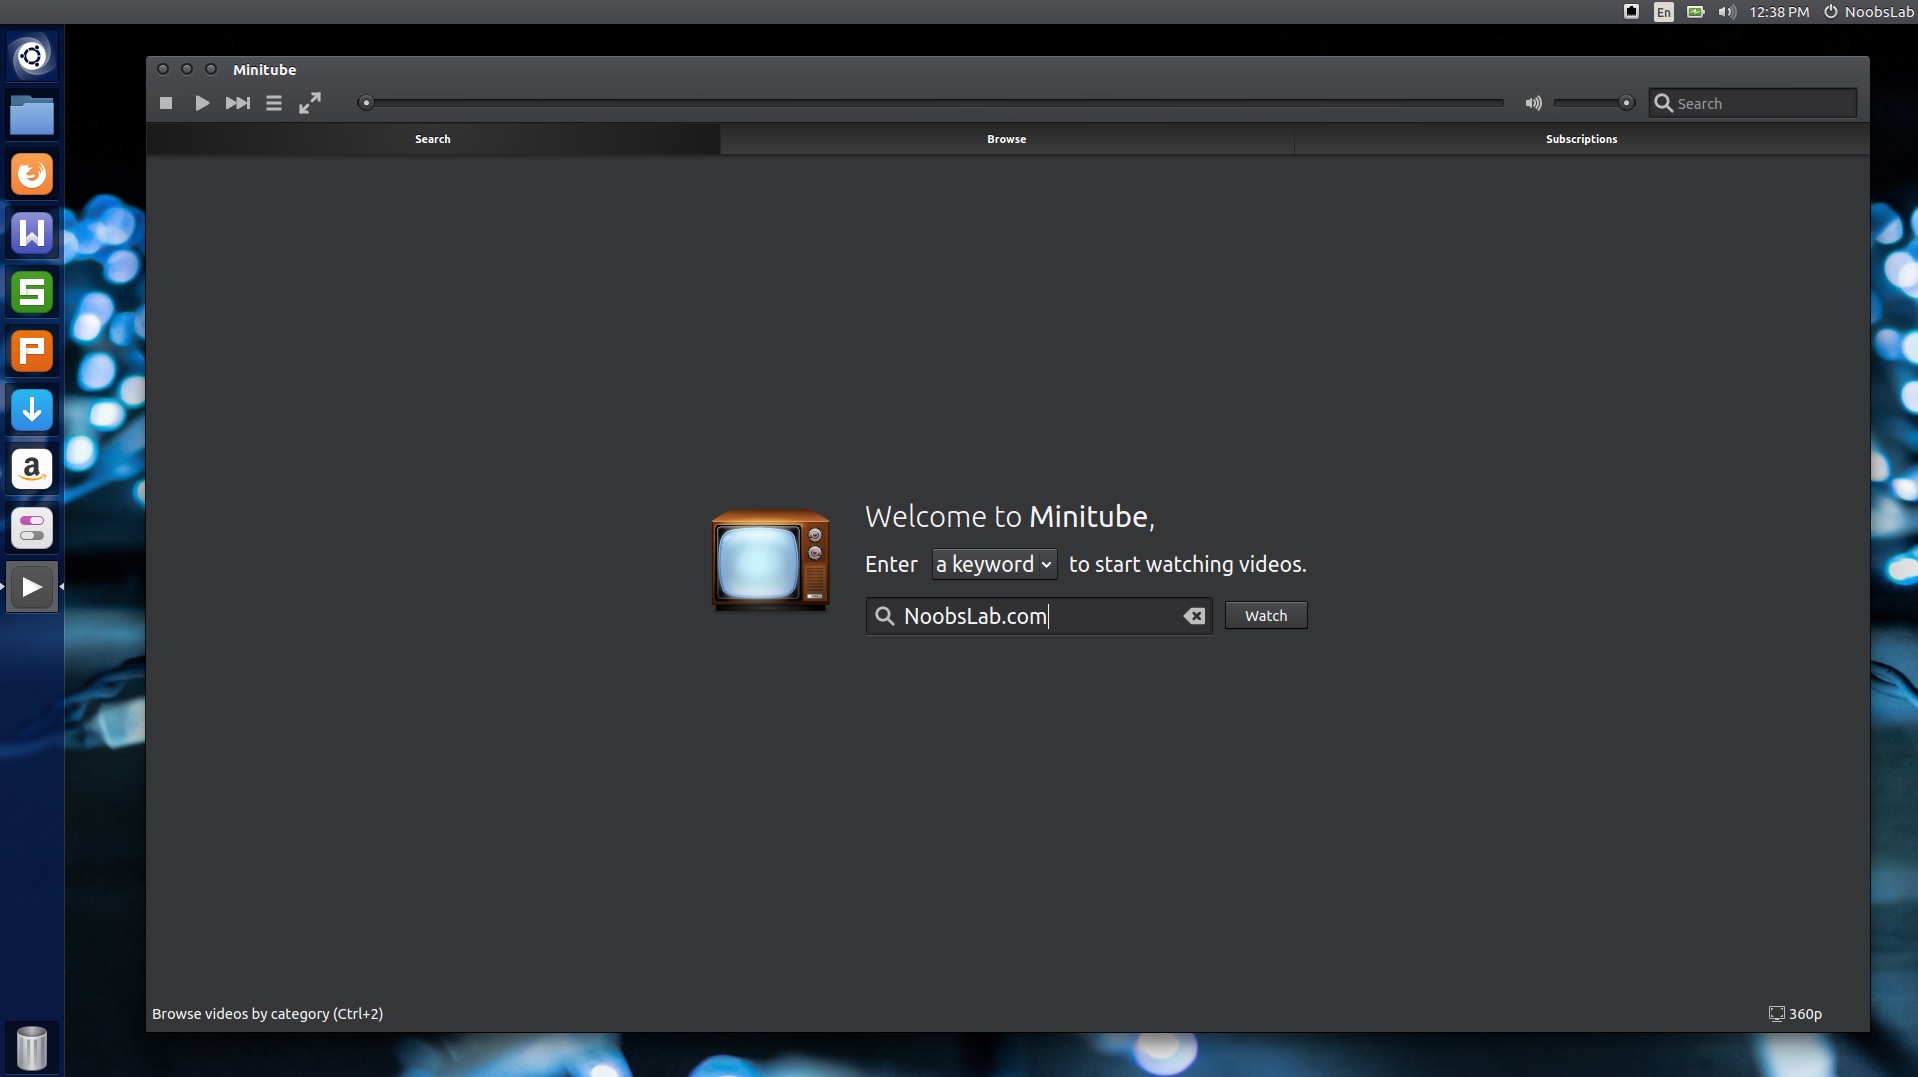Click the video seek slider
Image resolution: width=1918 pixels, height=1077 pixels.
[932, 103]
